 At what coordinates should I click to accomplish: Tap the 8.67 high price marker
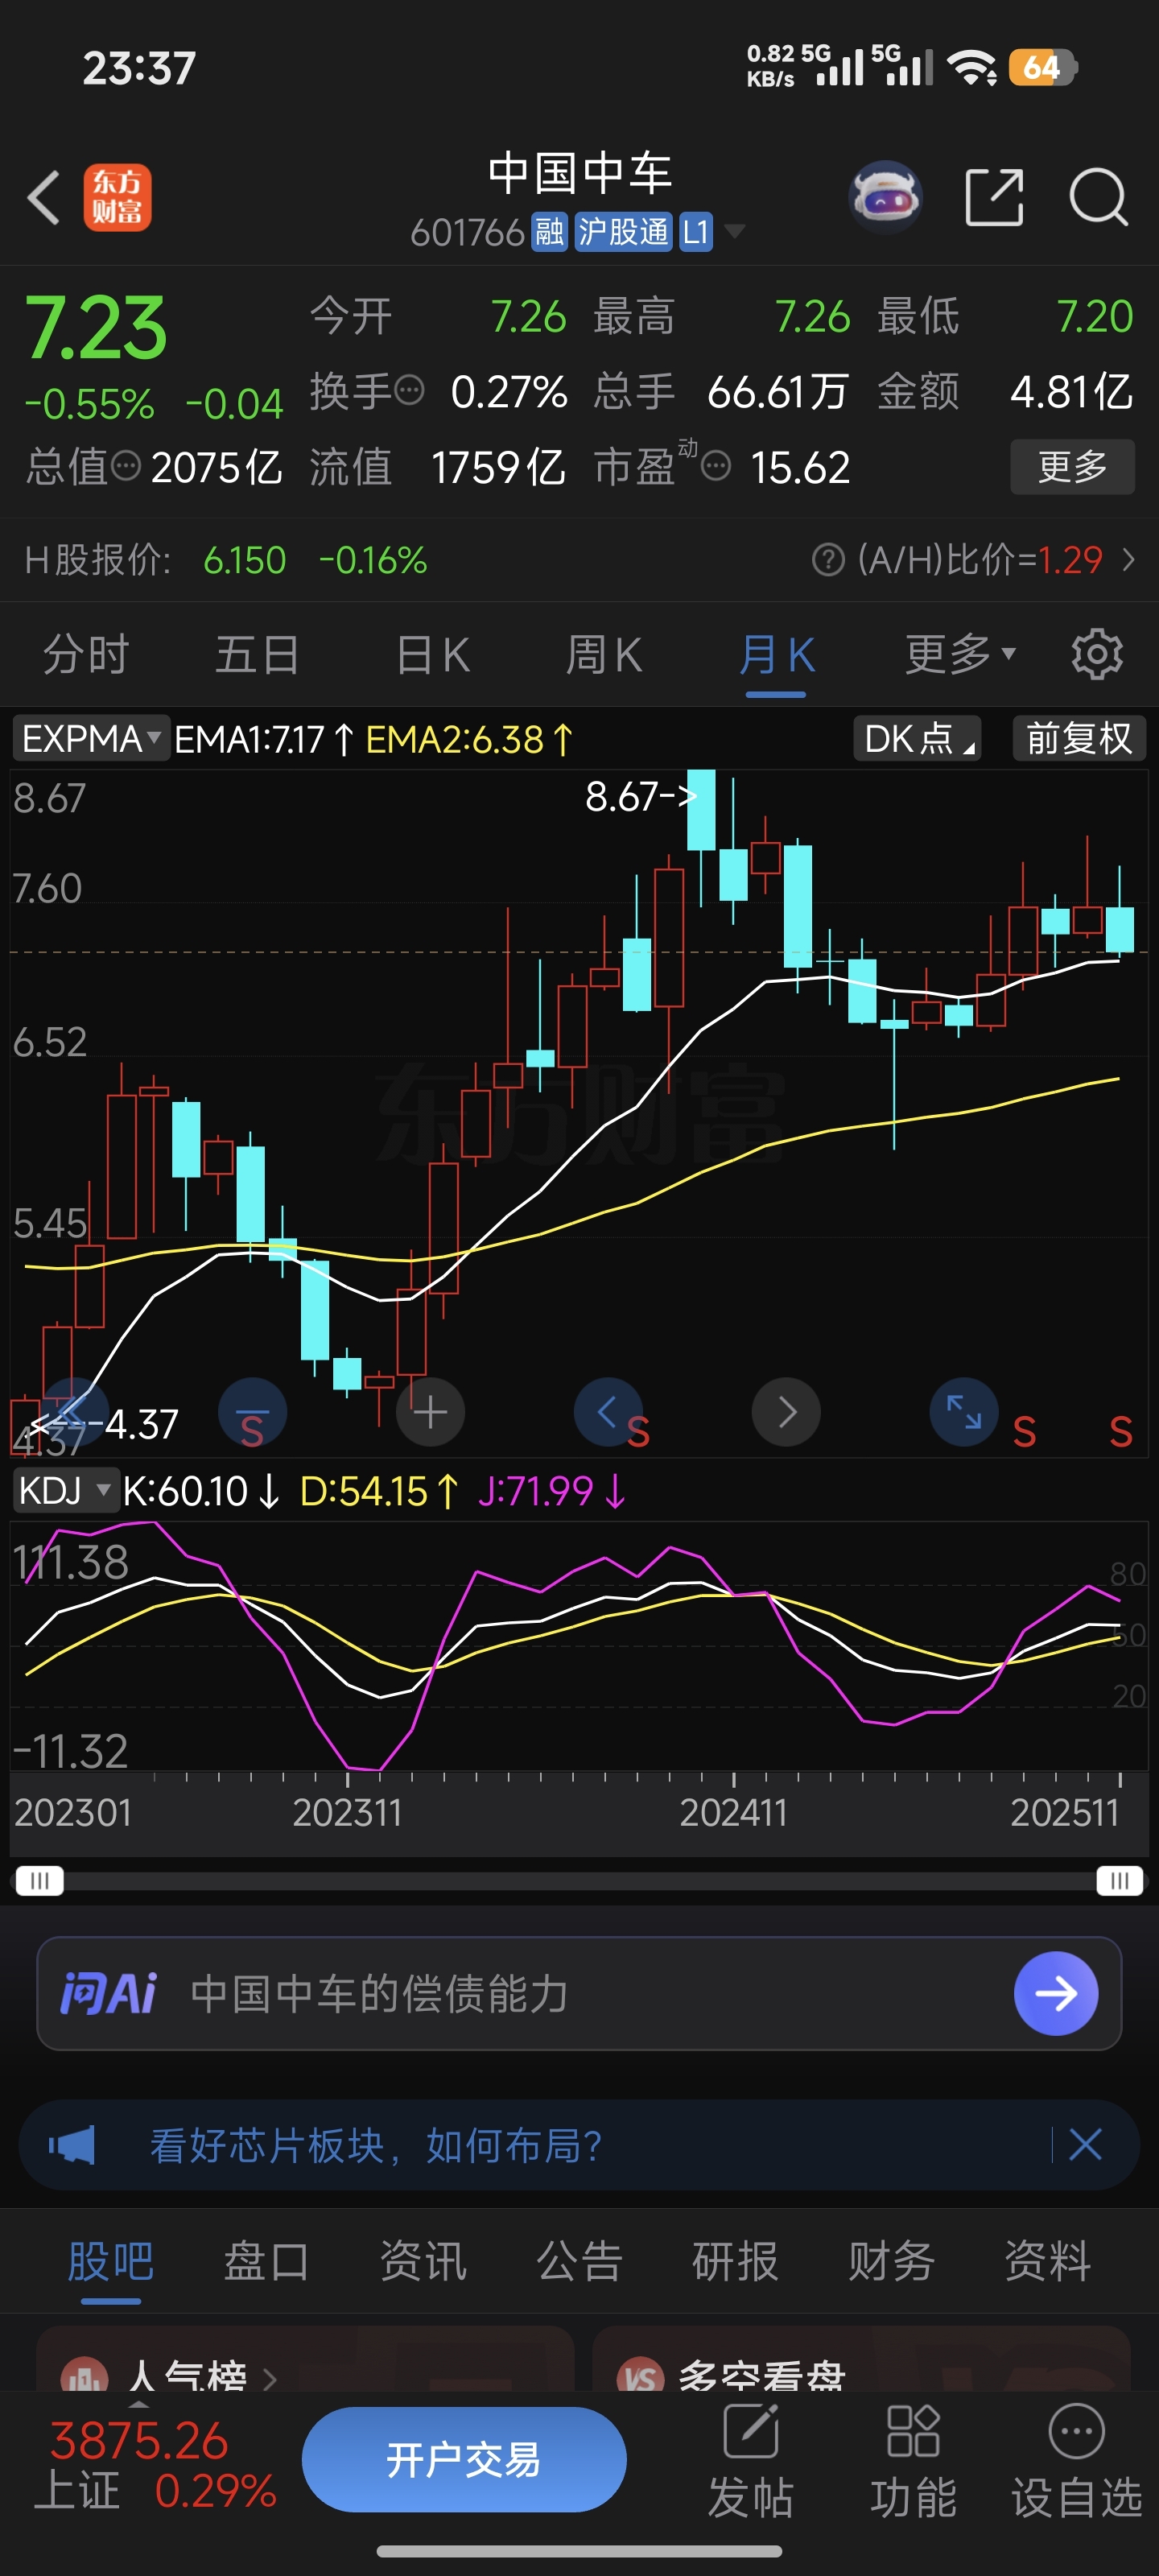[640, 796]
